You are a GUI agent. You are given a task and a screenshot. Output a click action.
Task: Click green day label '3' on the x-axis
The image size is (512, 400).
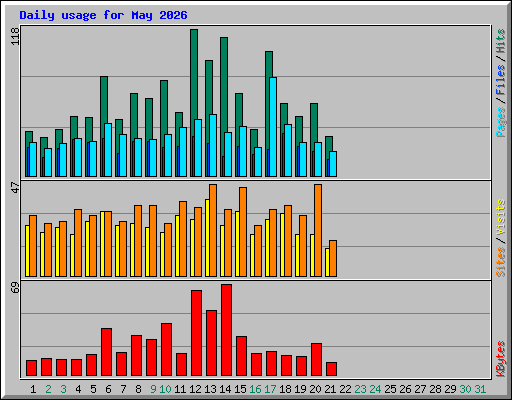pyautogui.click(x=63, y=389)
